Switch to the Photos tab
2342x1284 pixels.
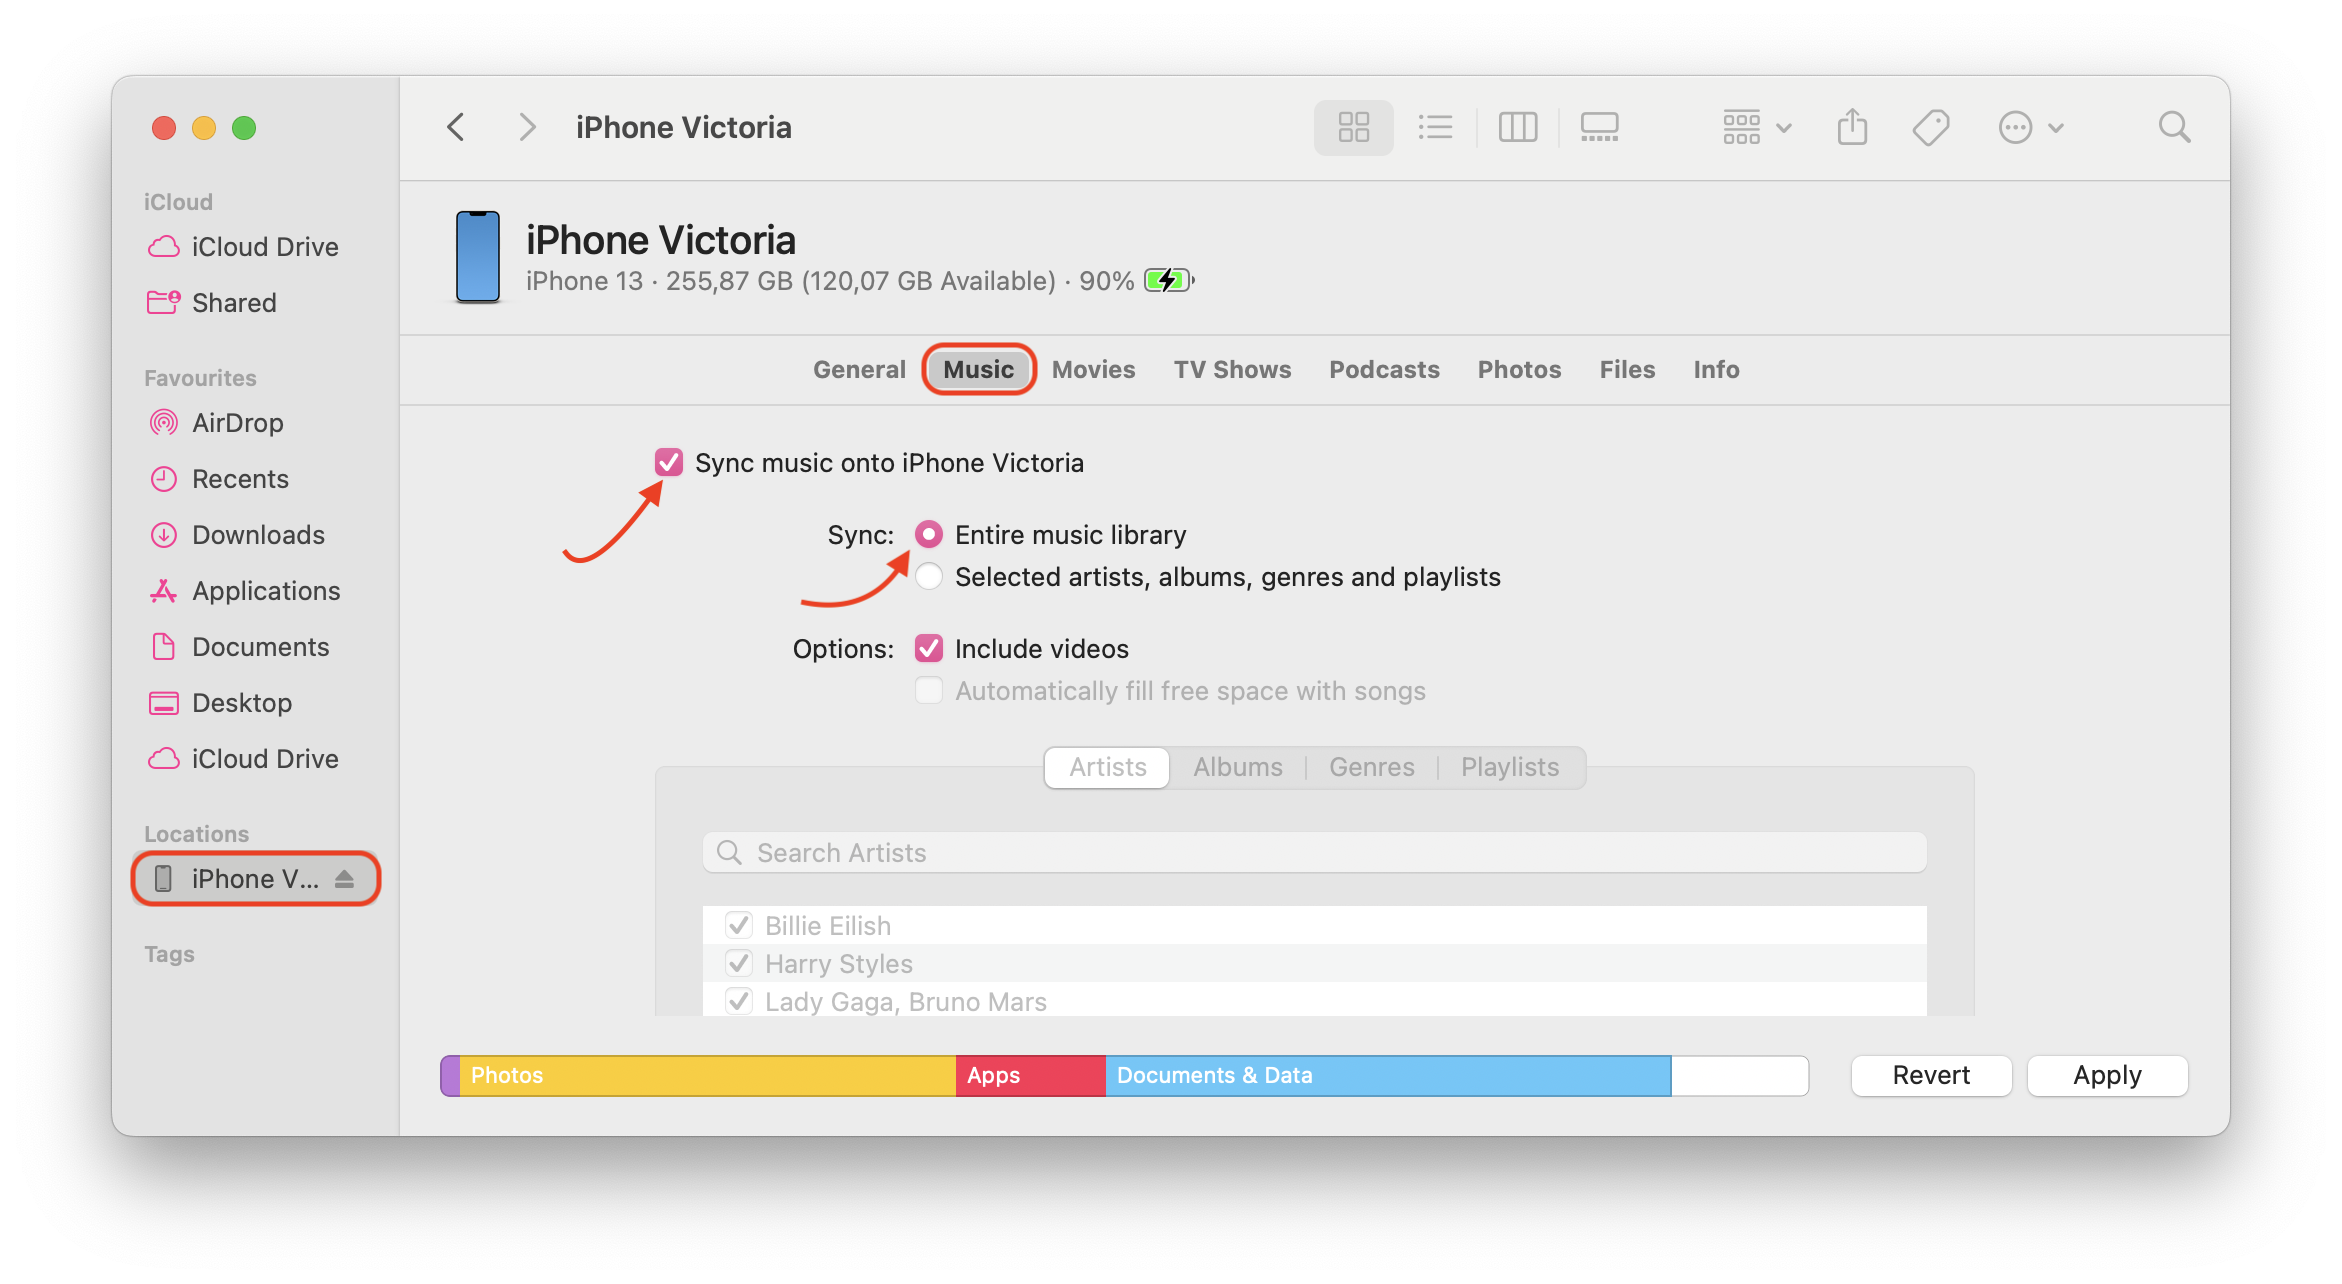click(1519, 369)
